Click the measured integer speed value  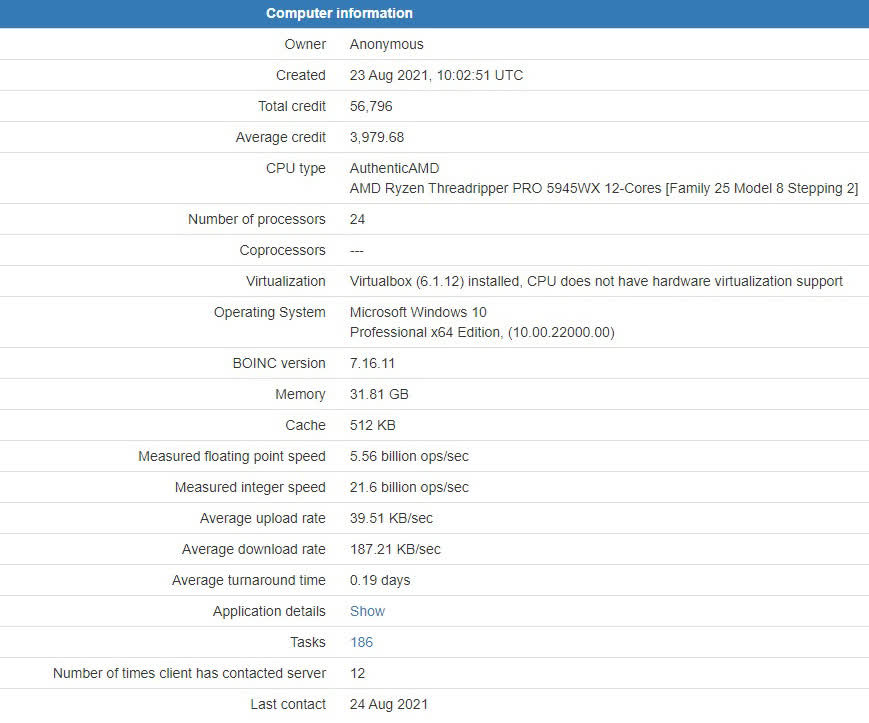click(409, 488)
